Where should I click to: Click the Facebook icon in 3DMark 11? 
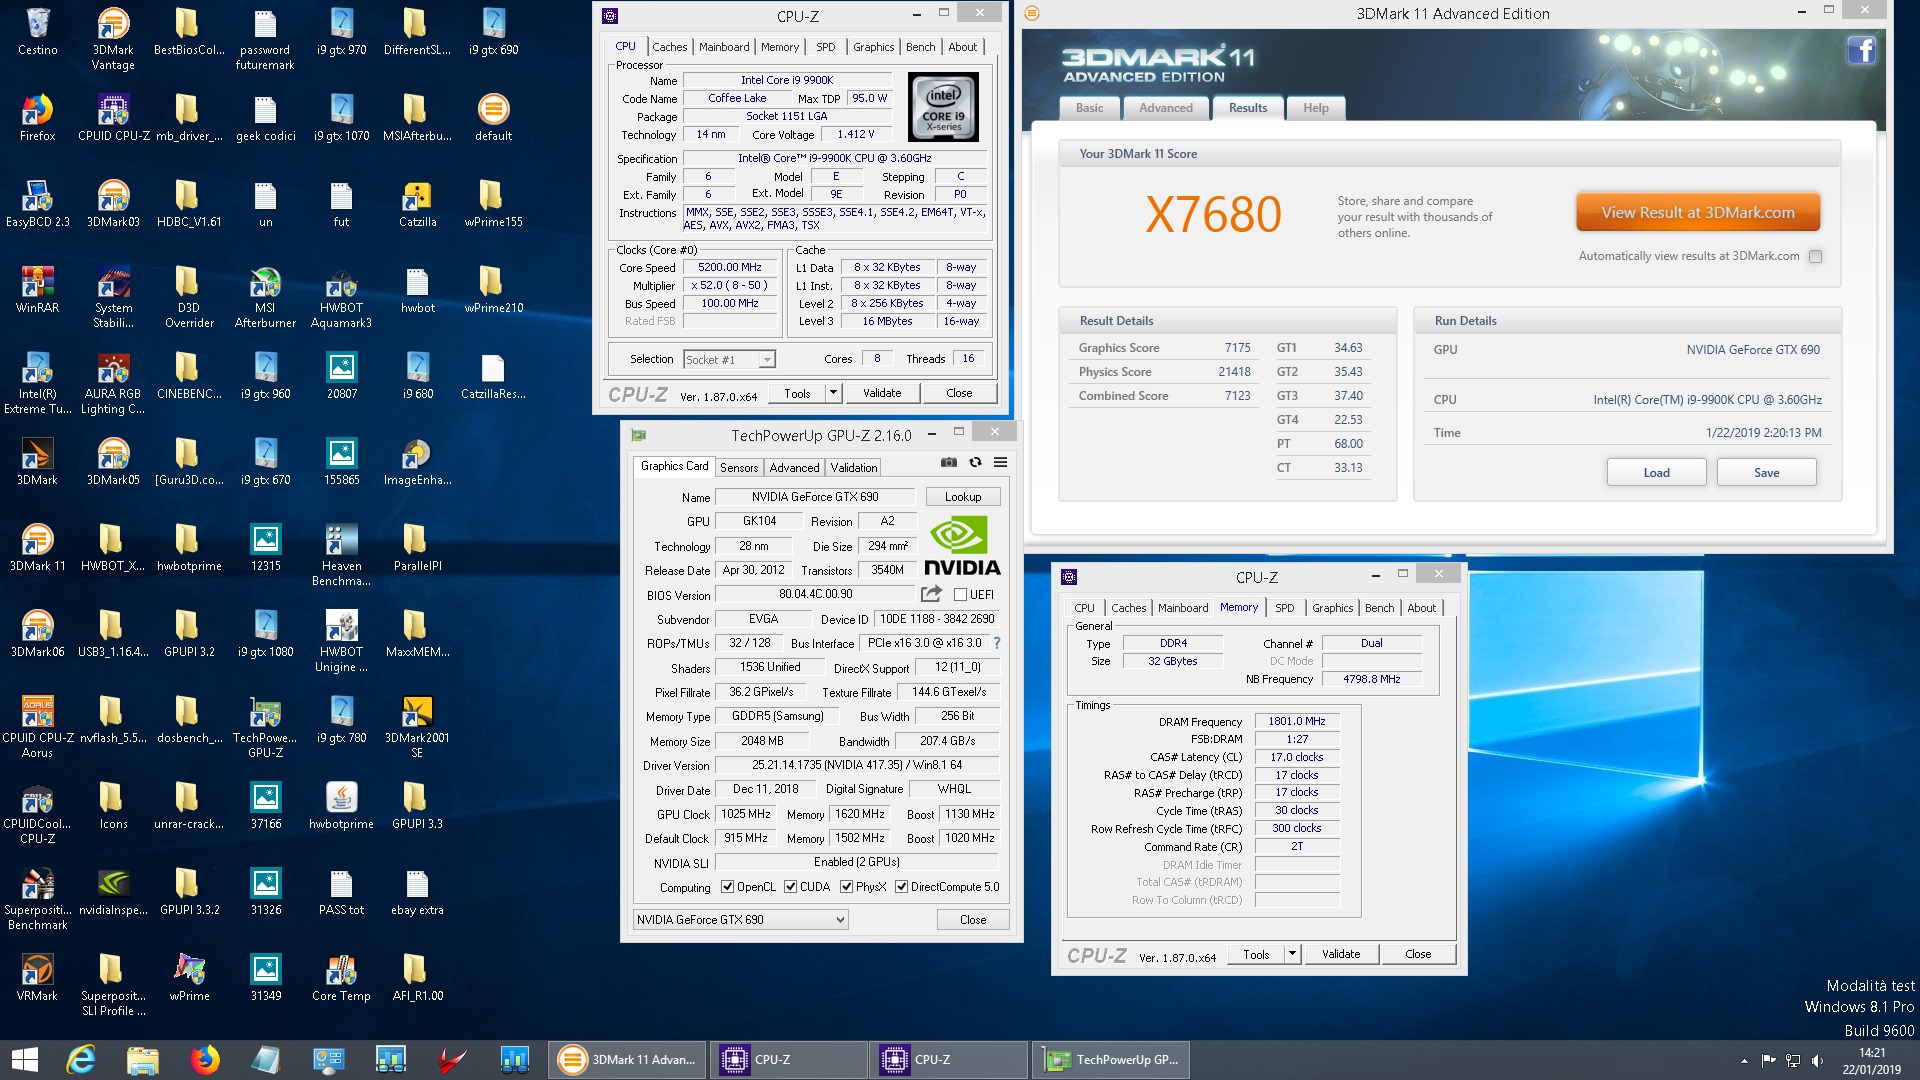1861,50
